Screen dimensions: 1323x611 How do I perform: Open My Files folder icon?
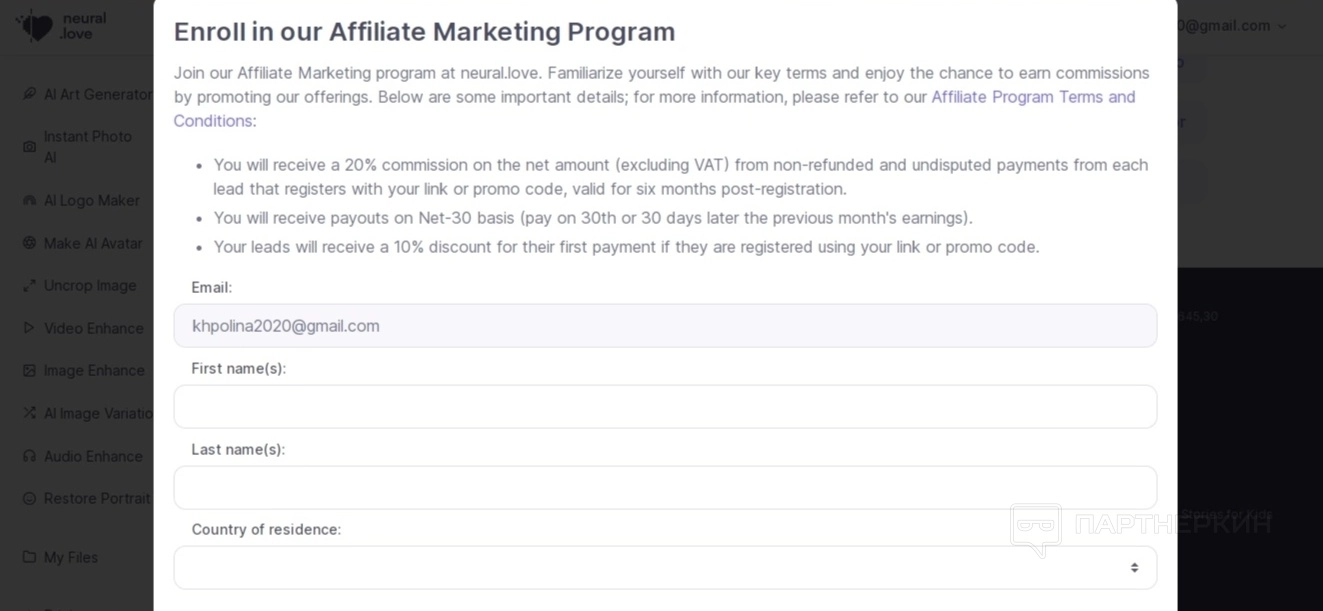click(x=29, y=557)
